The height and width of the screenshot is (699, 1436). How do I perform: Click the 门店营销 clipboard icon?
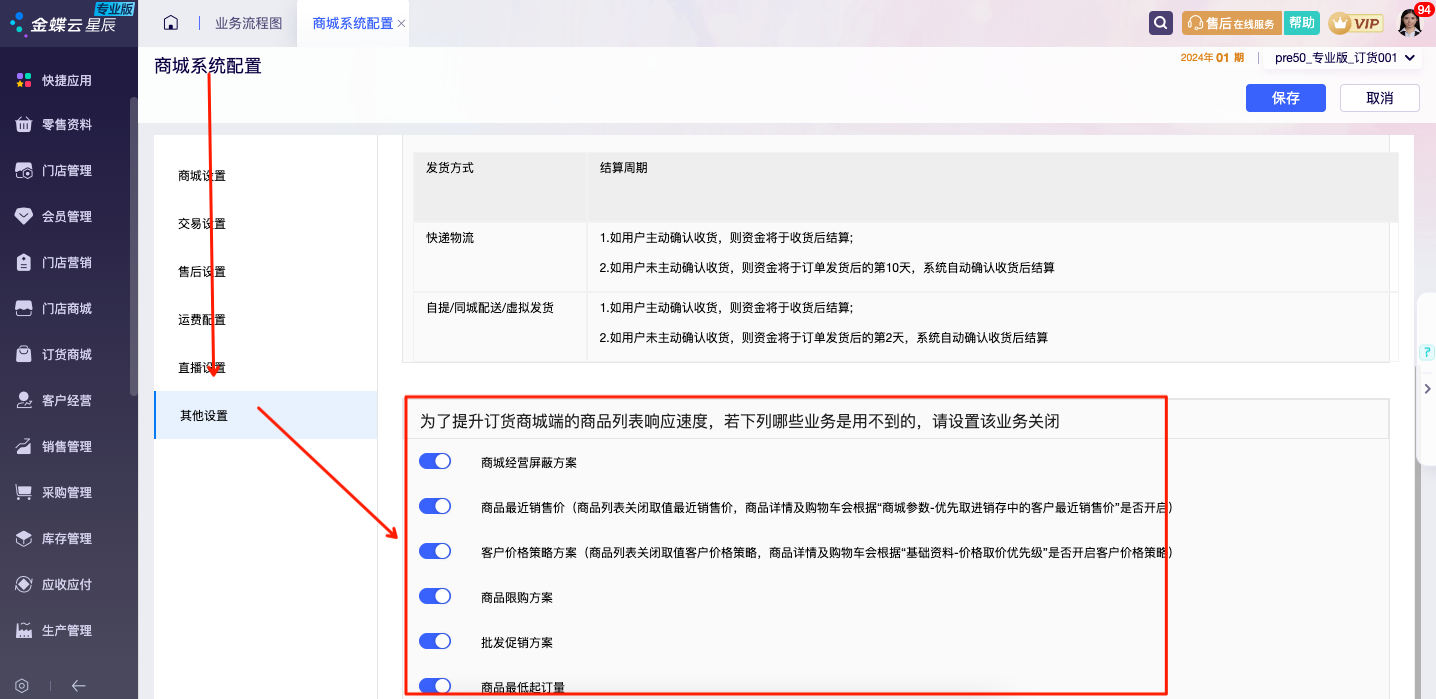tap(24, 263)
